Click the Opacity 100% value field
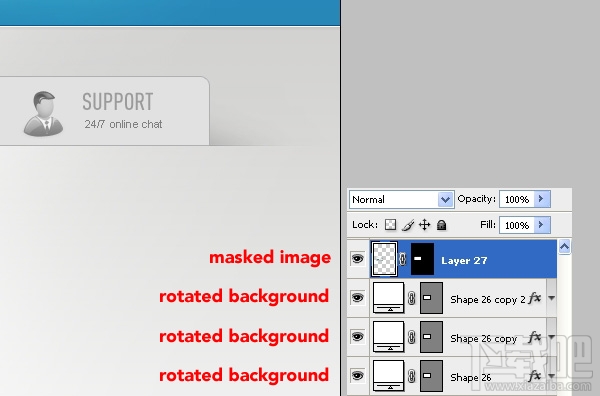This screenshot has width=600, height=396. tap(517, 199)
